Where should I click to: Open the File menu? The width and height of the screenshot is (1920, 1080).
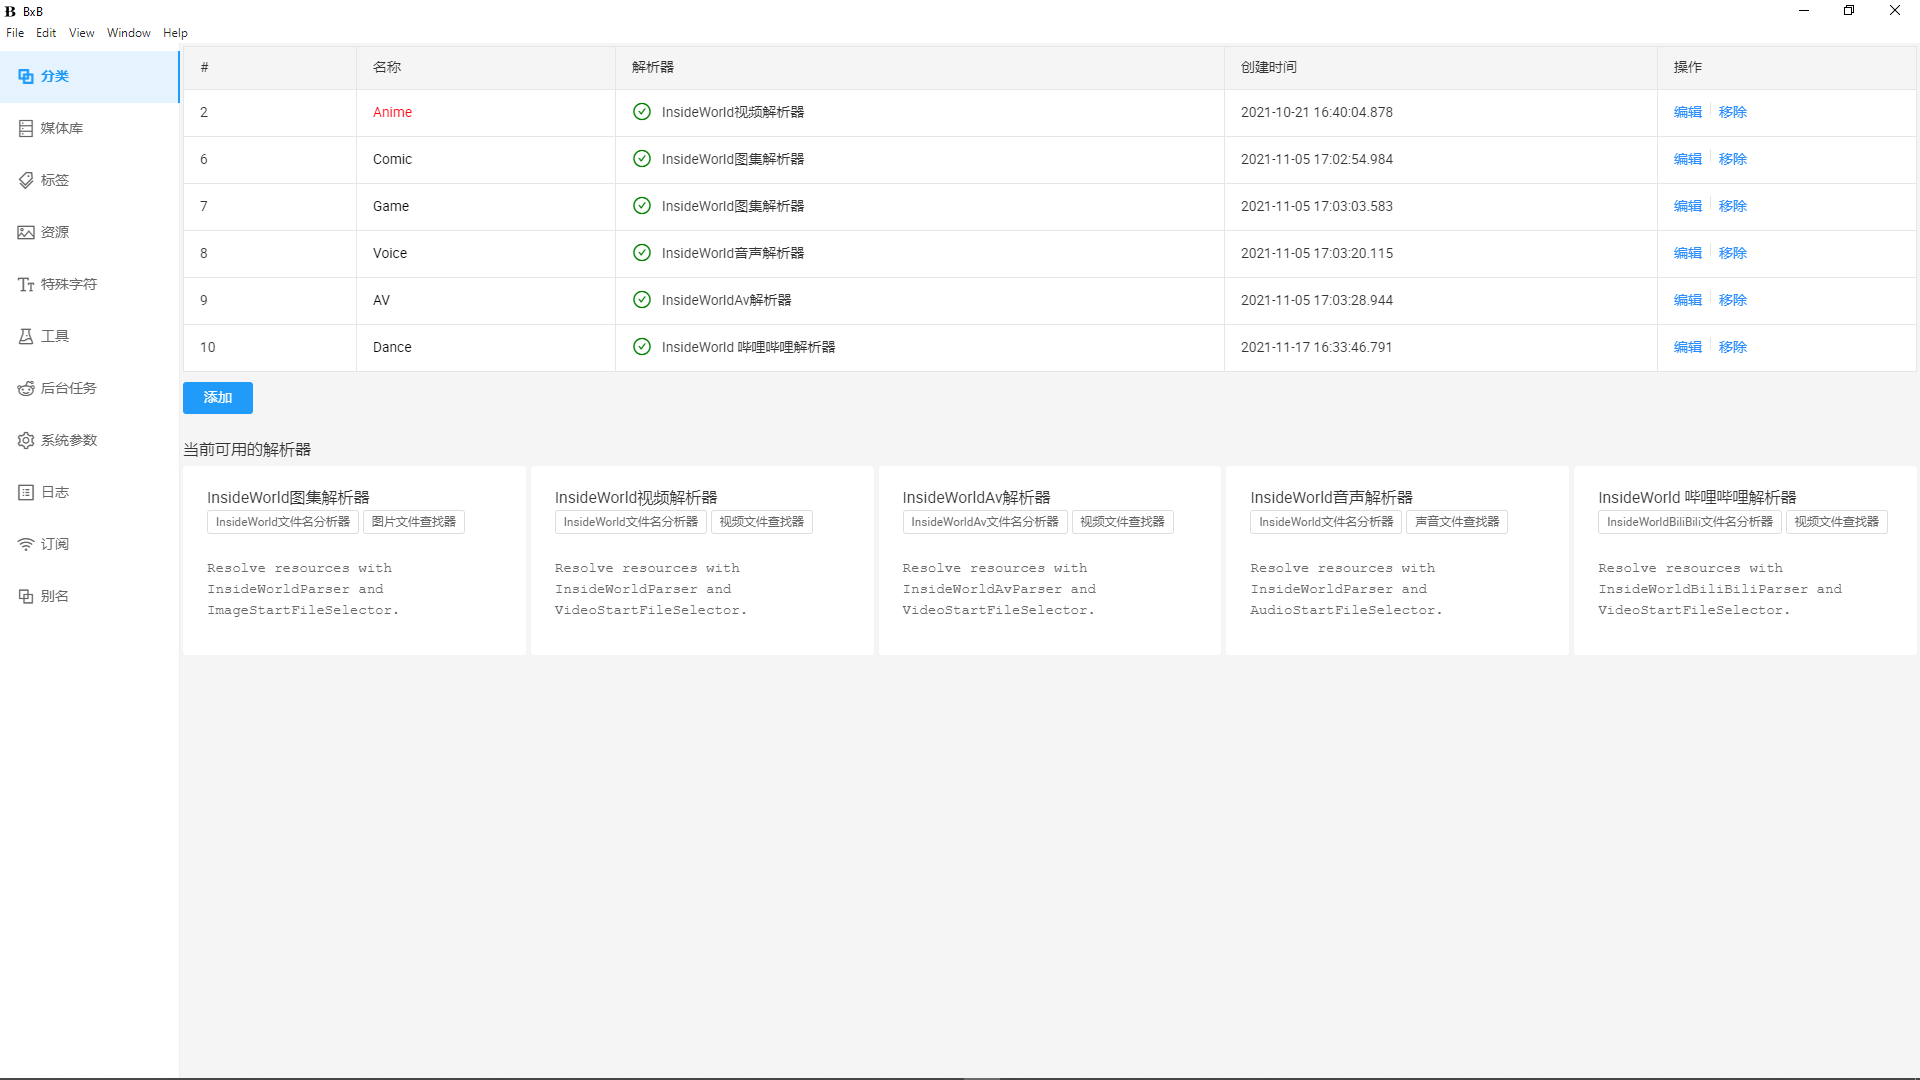[x=15, y=33]
